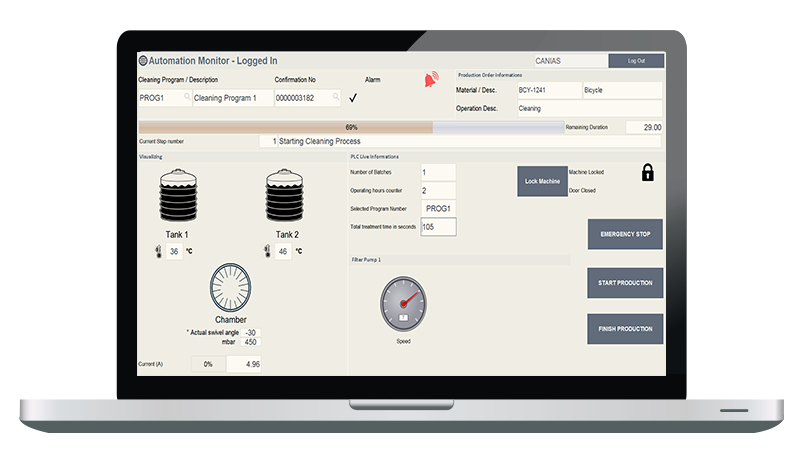
Task: Open the Confirmation No search lookup
Action: pyautogui.click(x=335, y=98)
